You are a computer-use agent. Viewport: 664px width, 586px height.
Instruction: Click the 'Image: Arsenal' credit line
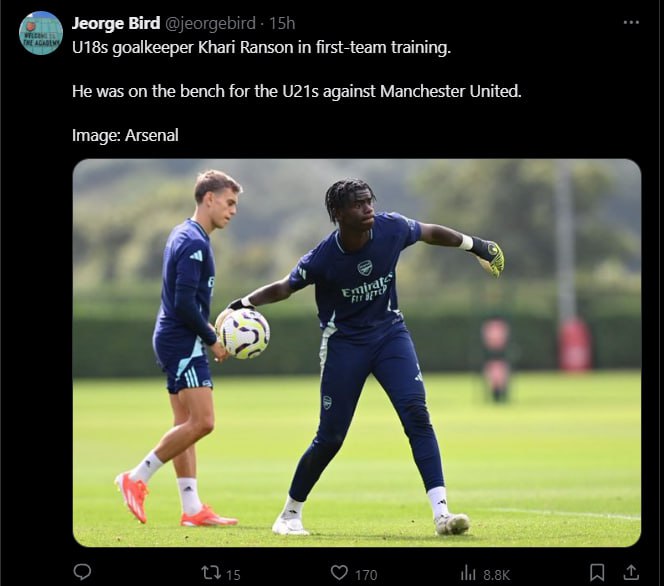tap(125, 135)
